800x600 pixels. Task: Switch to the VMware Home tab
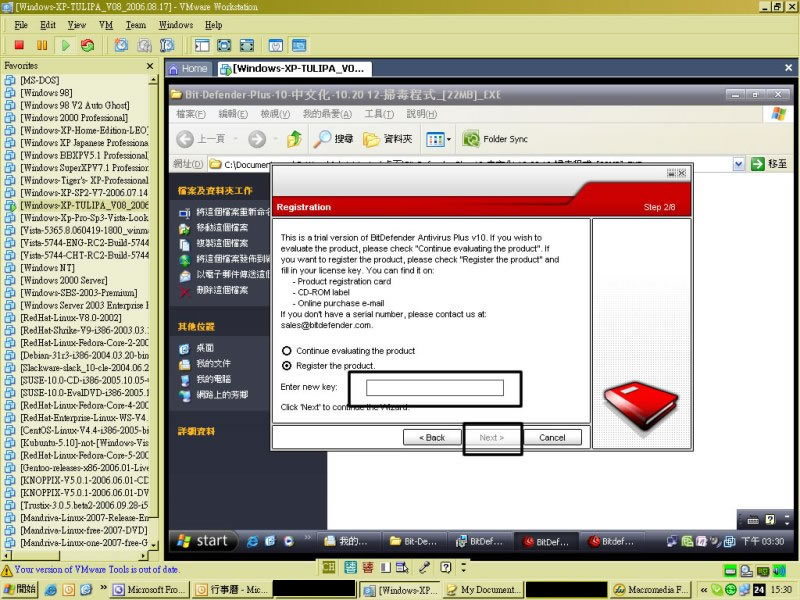[x=188, y=68]
